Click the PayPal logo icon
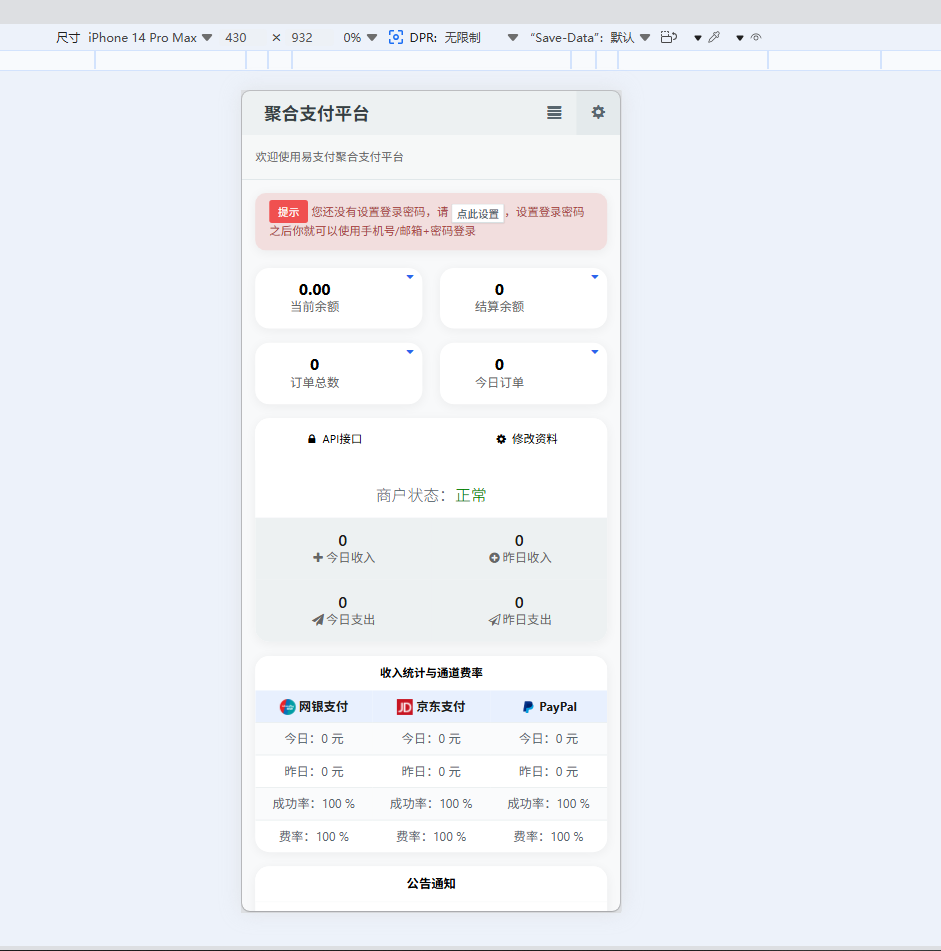 coord(528,707)
